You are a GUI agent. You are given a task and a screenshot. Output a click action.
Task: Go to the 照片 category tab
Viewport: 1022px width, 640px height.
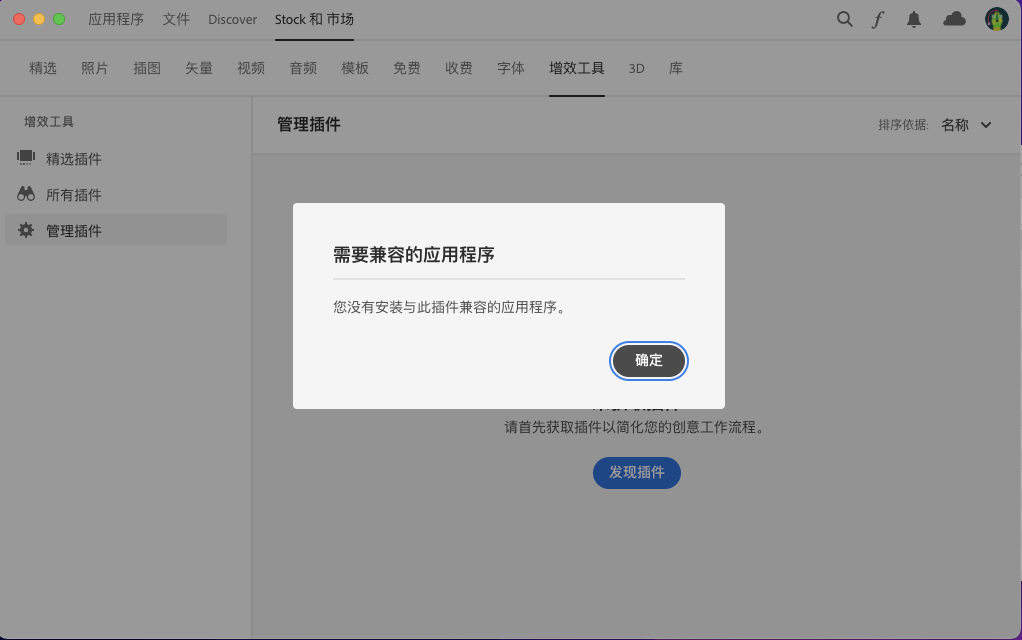(95, 68)
